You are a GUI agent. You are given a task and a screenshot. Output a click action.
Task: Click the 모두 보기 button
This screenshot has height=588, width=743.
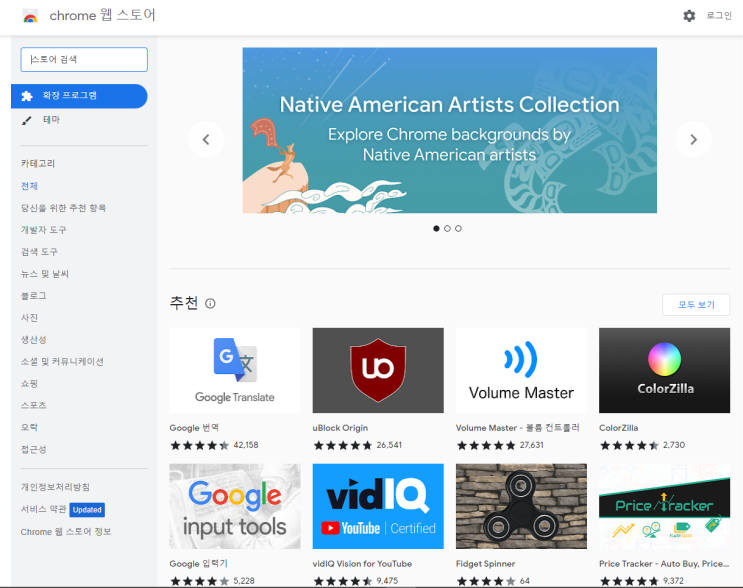coord(696,305)
